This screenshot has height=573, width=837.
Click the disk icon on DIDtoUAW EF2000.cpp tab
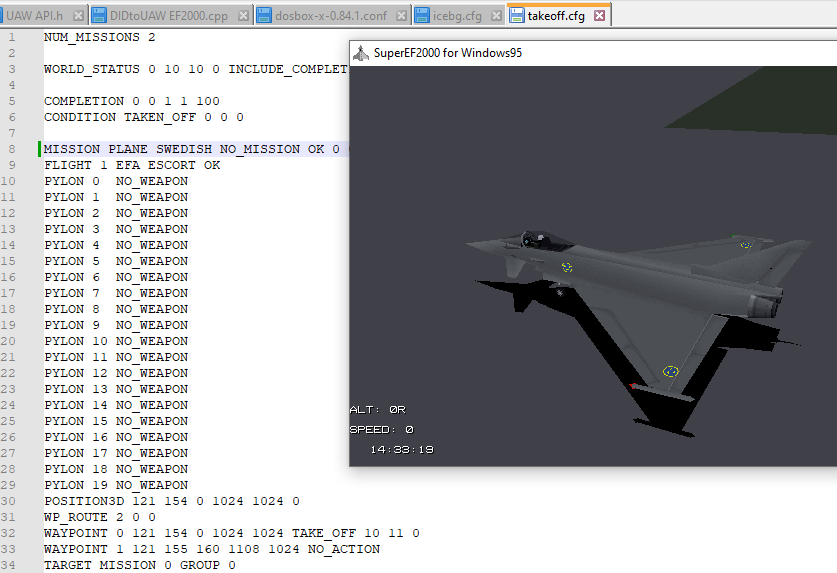point(98,16)
